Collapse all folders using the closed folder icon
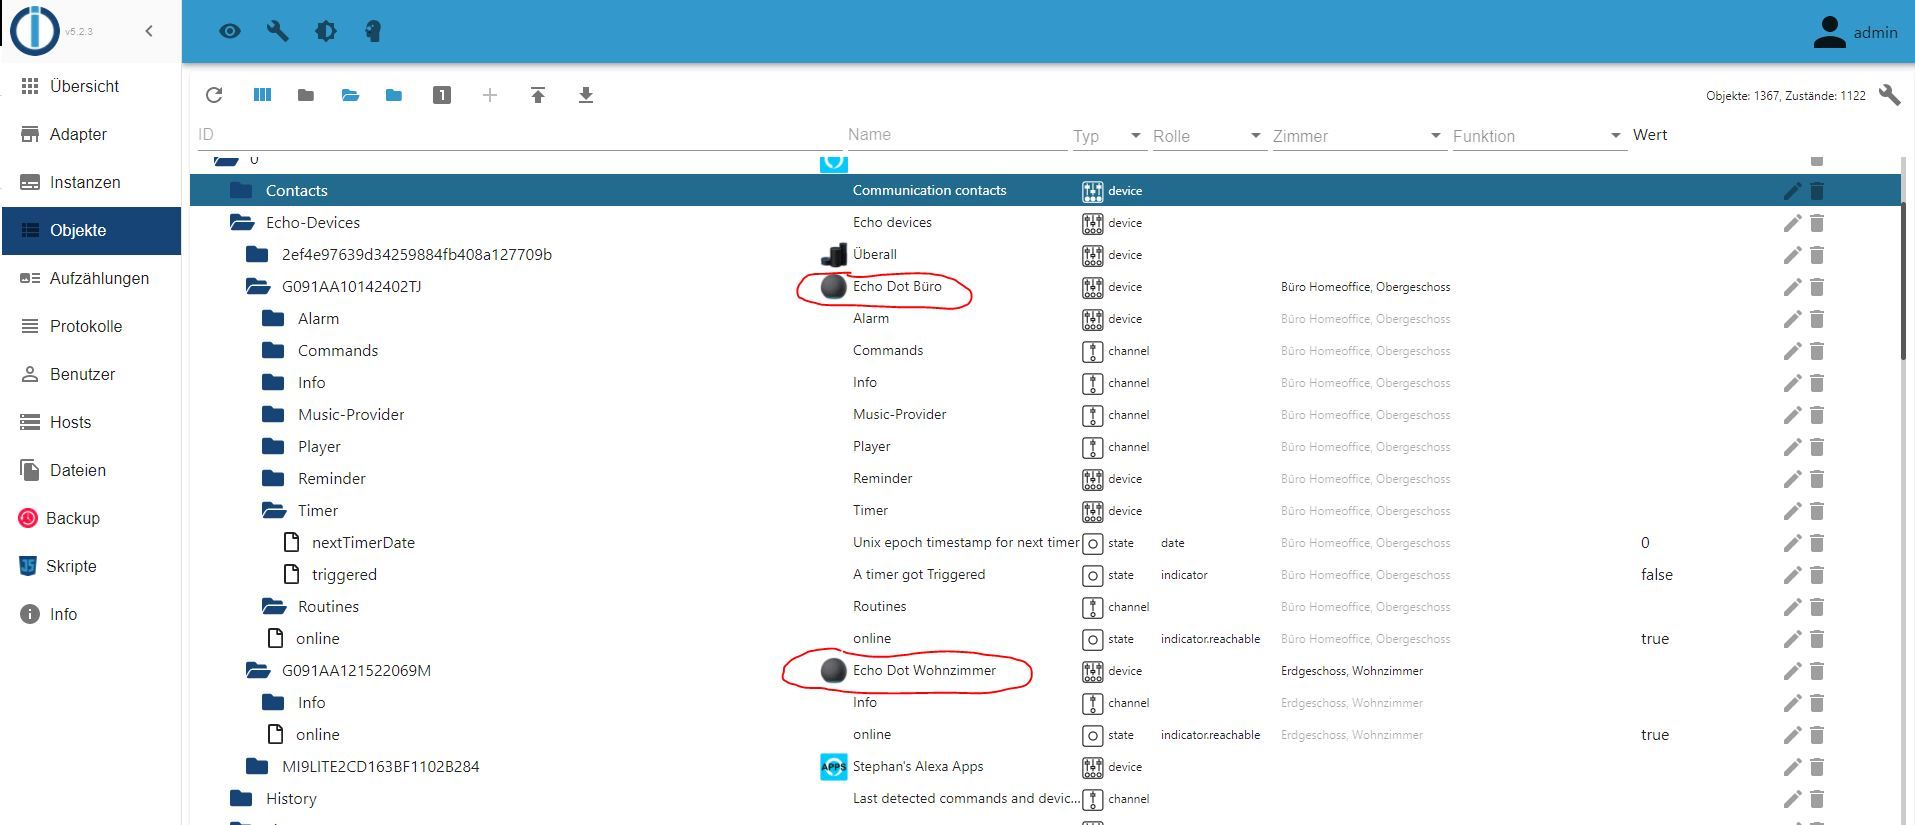The width and height of the screenshot is (1915, 825). 306,95
